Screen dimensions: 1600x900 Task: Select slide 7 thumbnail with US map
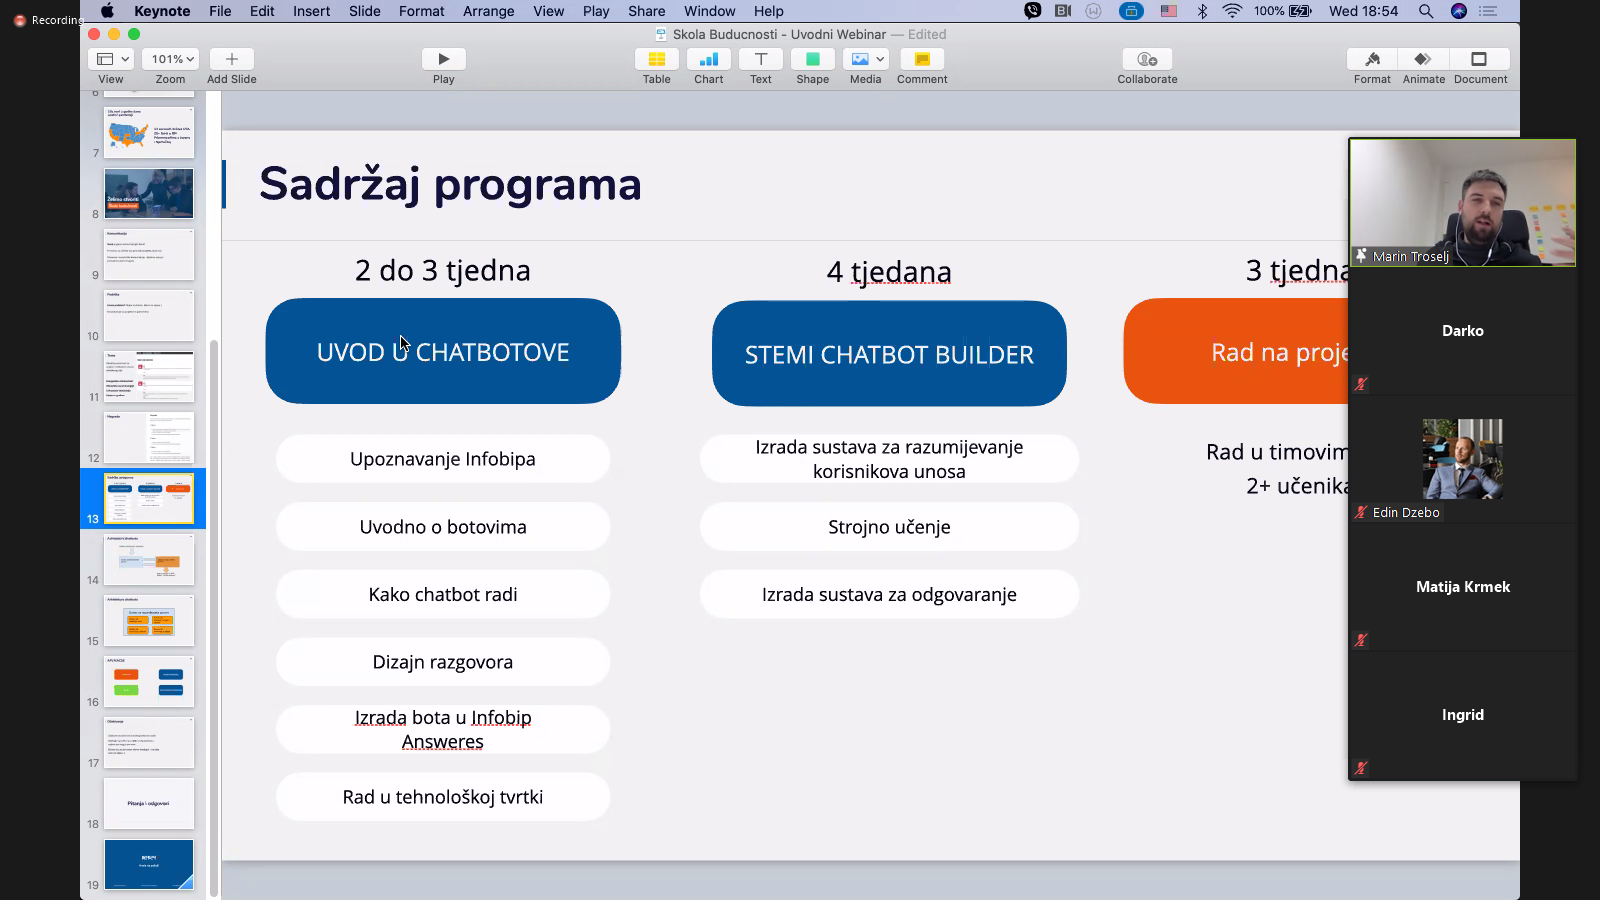coord(149,132)
